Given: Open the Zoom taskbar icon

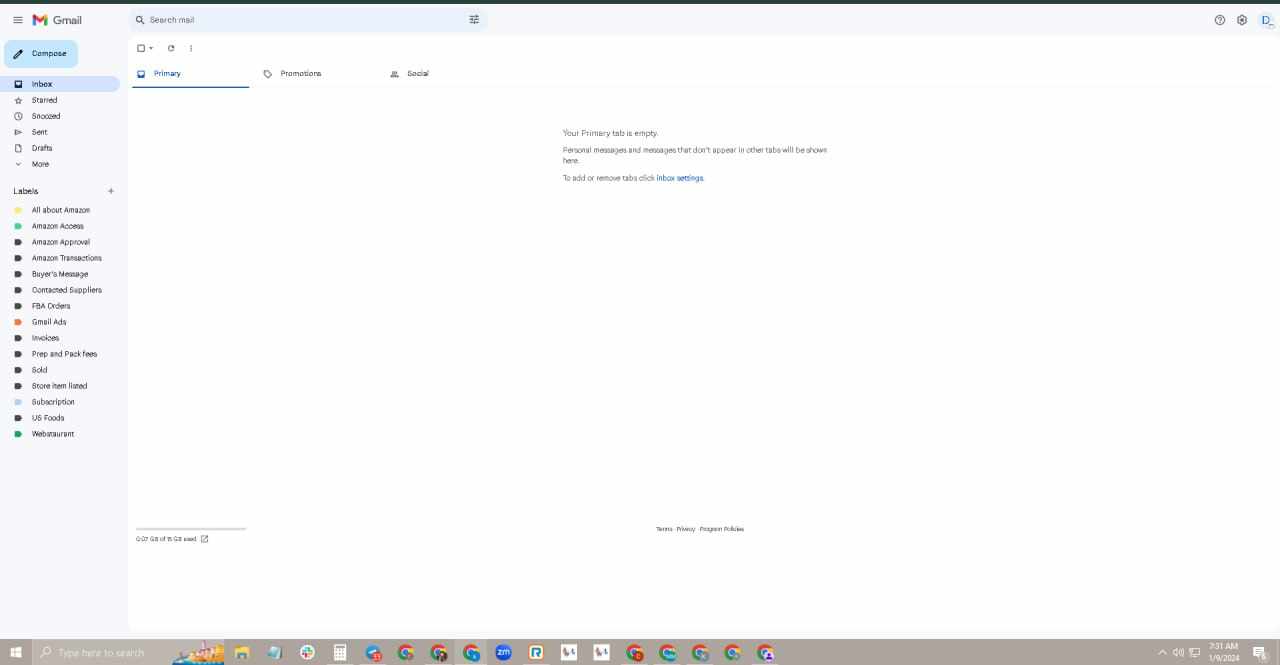Looking at the screenshot, I should tap(503, 653).
